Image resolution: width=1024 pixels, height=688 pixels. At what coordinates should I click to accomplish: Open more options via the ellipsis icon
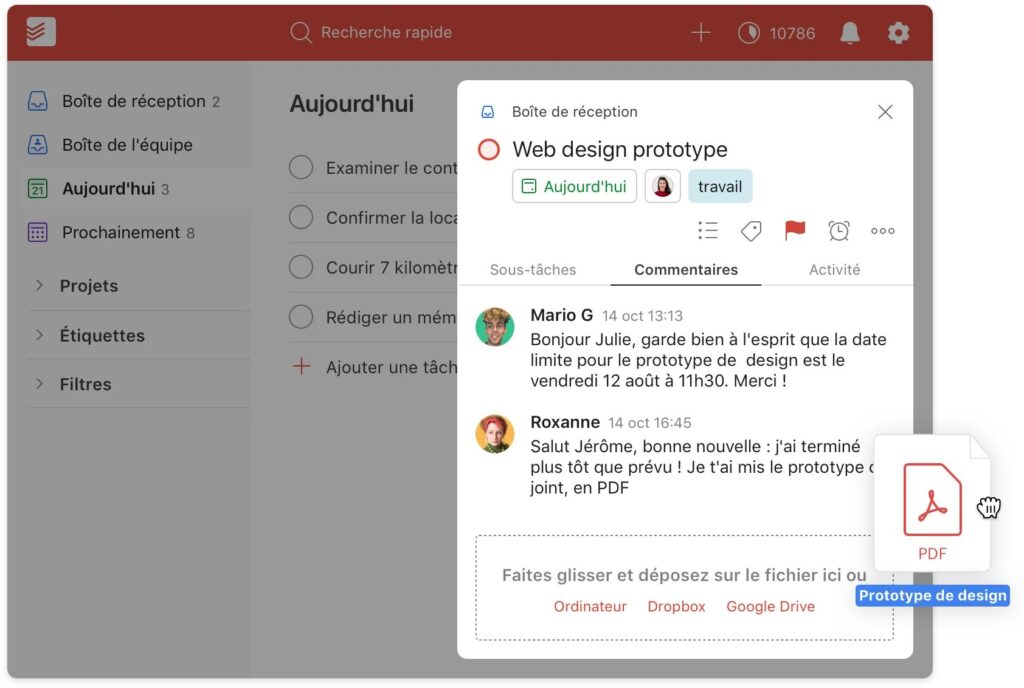[x=882, y=231]
